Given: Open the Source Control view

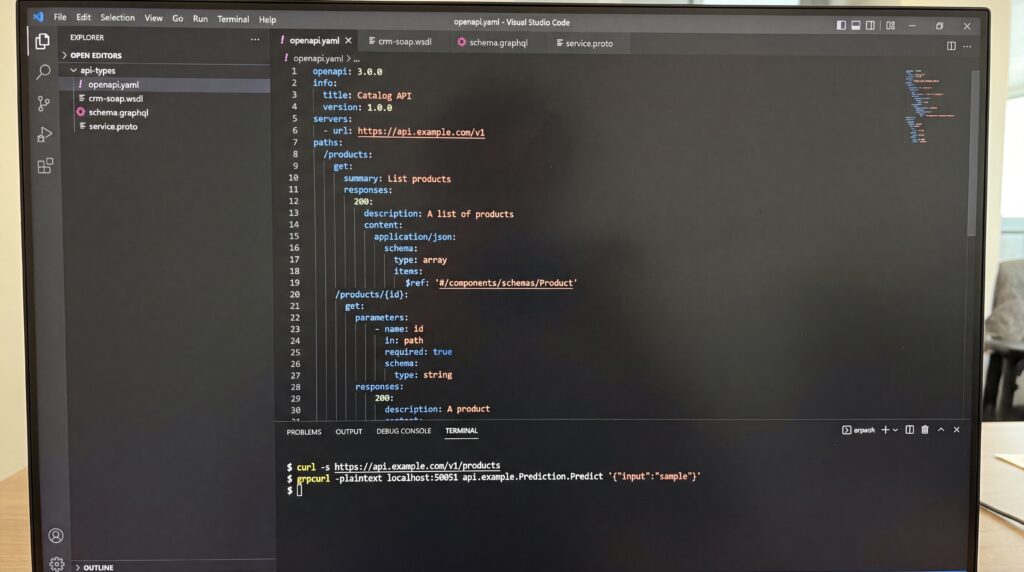Looking at the screenshot, I should 43,103.
